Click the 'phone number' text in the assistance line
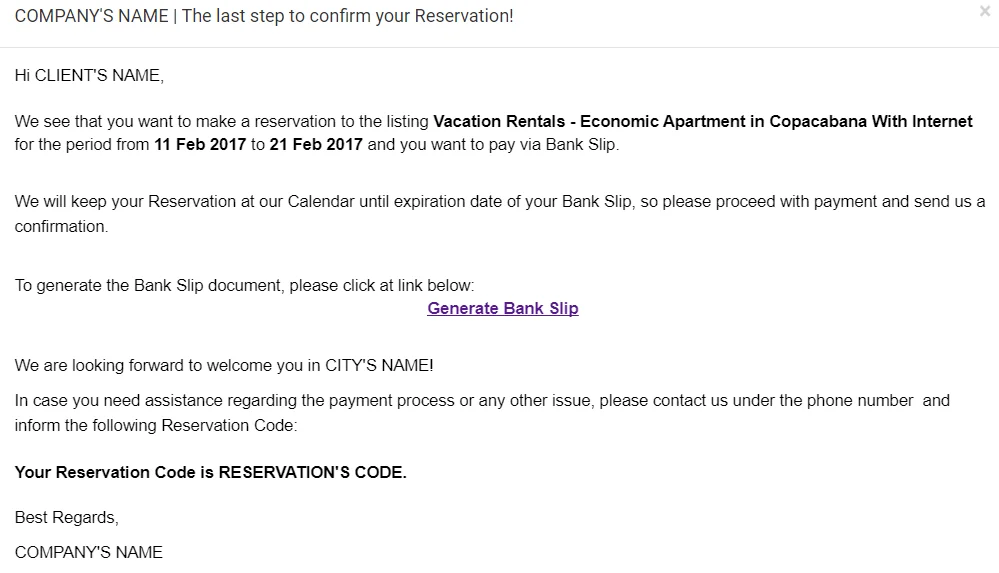The width and height of the screenshot is (999, 573). 865,400
